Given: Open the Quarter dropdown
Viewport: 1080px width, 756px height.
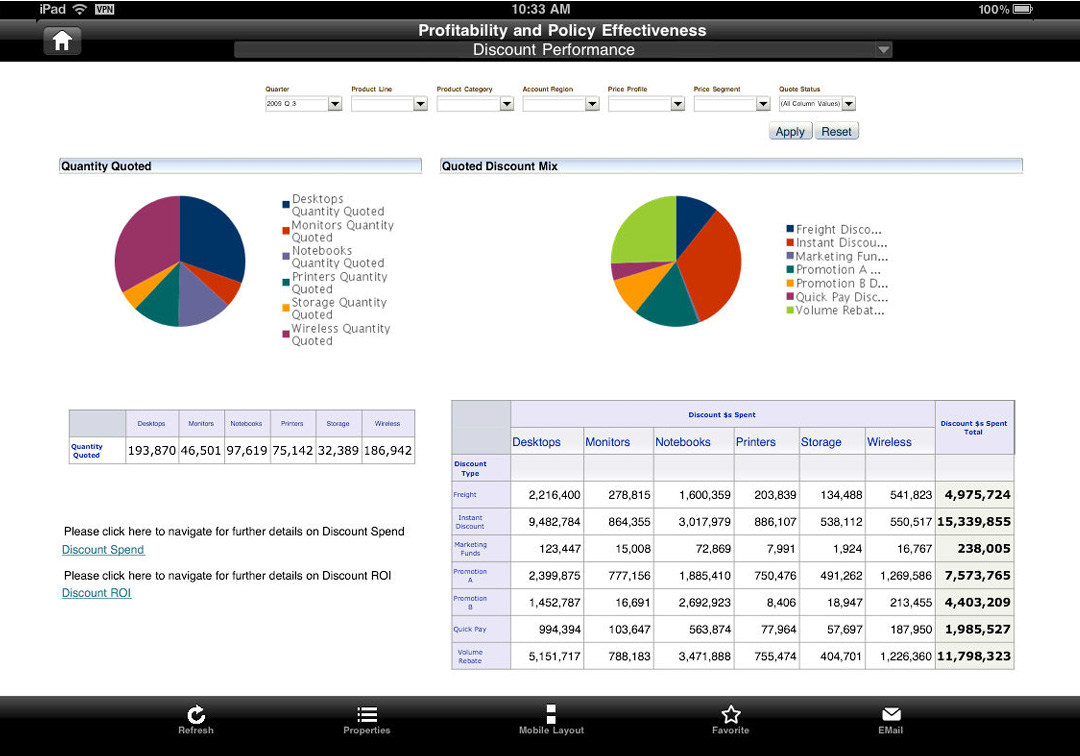Looking at the screenshot, I should pyautogui.click(x=335, y=104).
